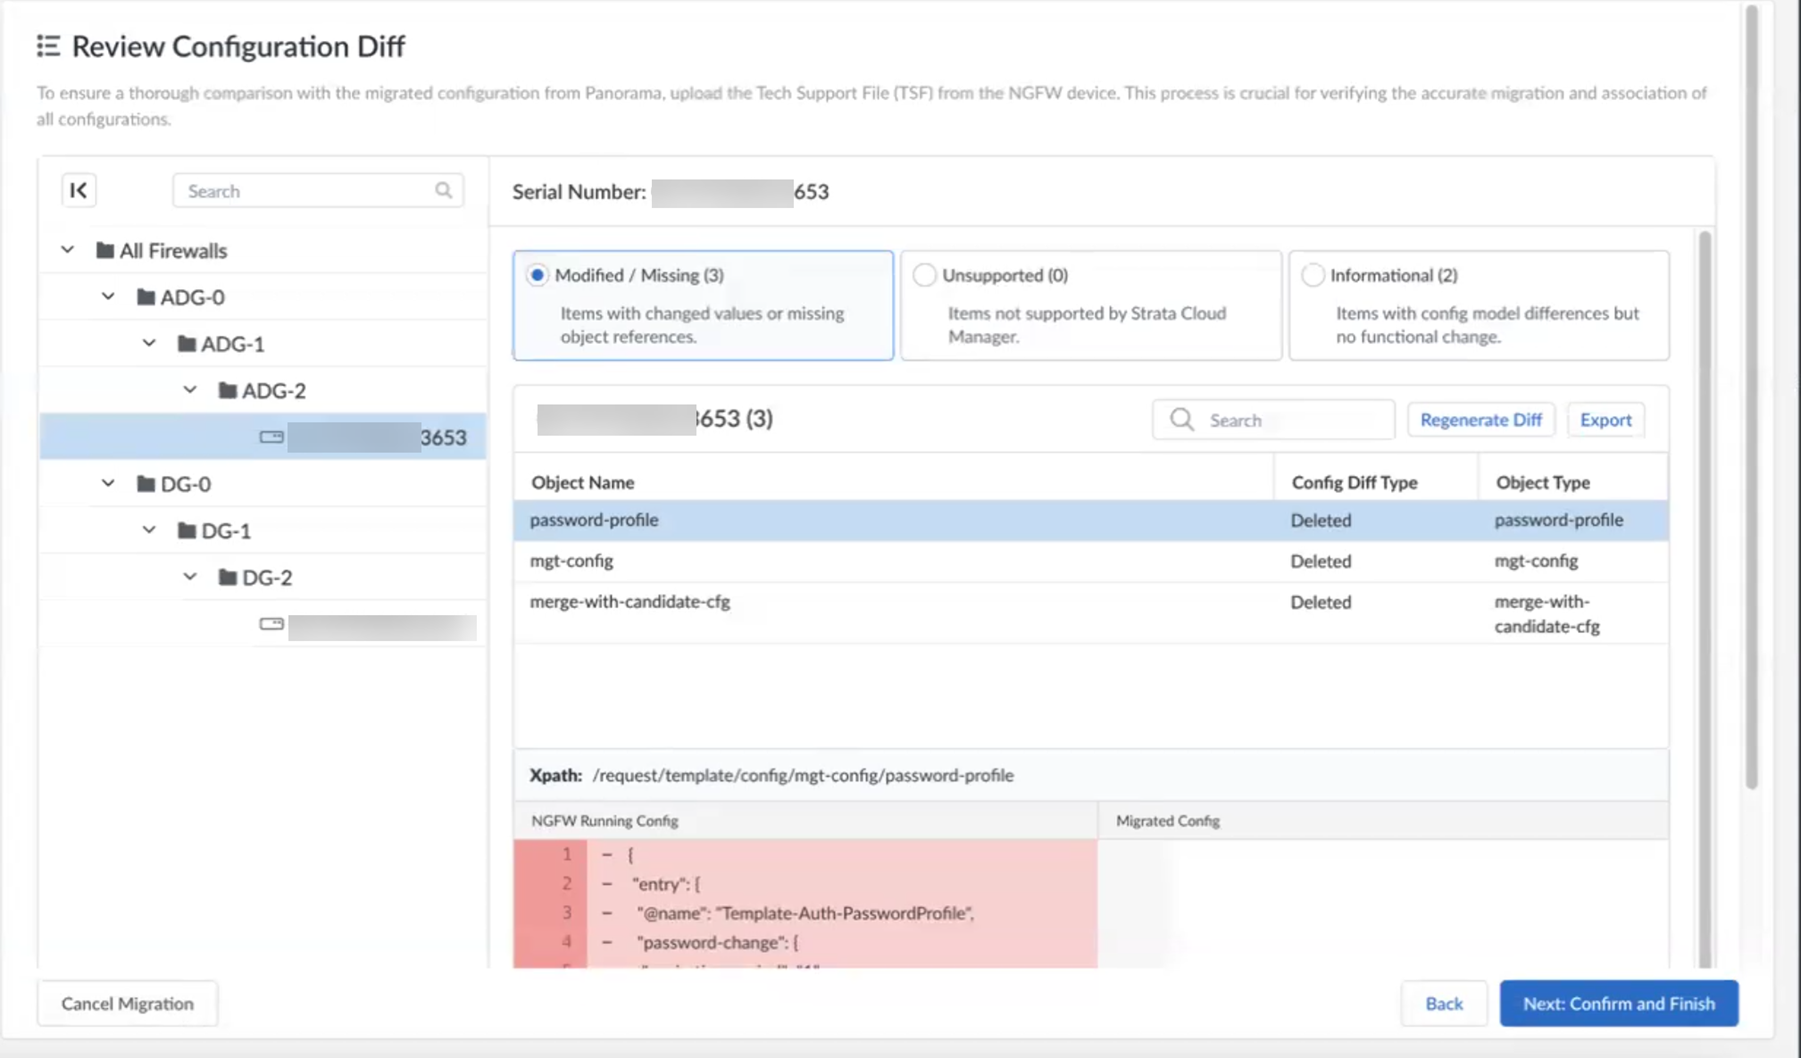Click the All Firewalls folder icon
The width and height of the screenshot is (1801, 1058).
coord(105,250)
